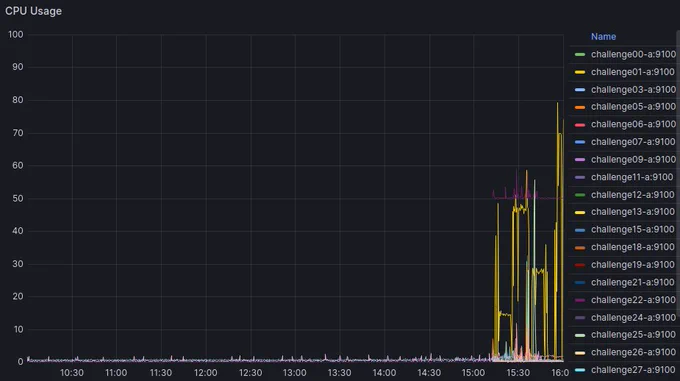Toggle series challenge24-a:9100 in legend

pyautogui.click(x=633, y=318)
